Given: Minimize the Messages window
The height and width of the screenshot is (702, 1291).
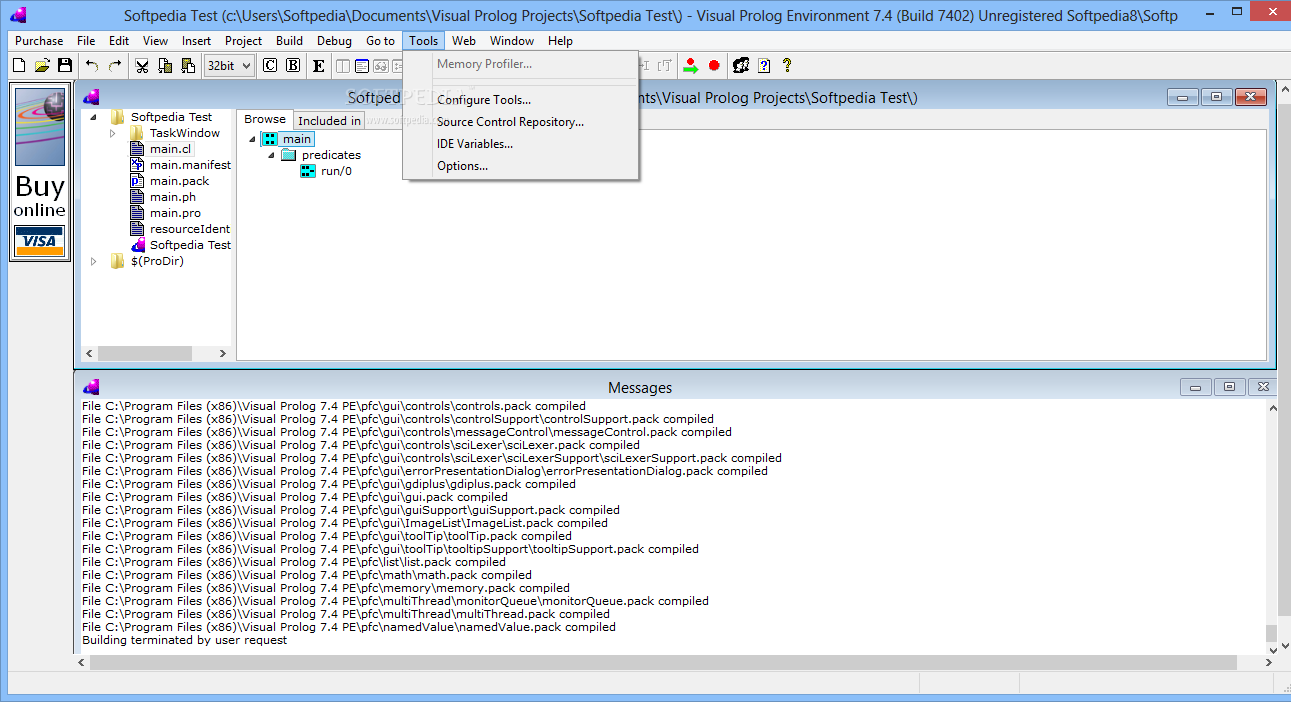Looking at the screenshot, I should tap(1196, 387).
